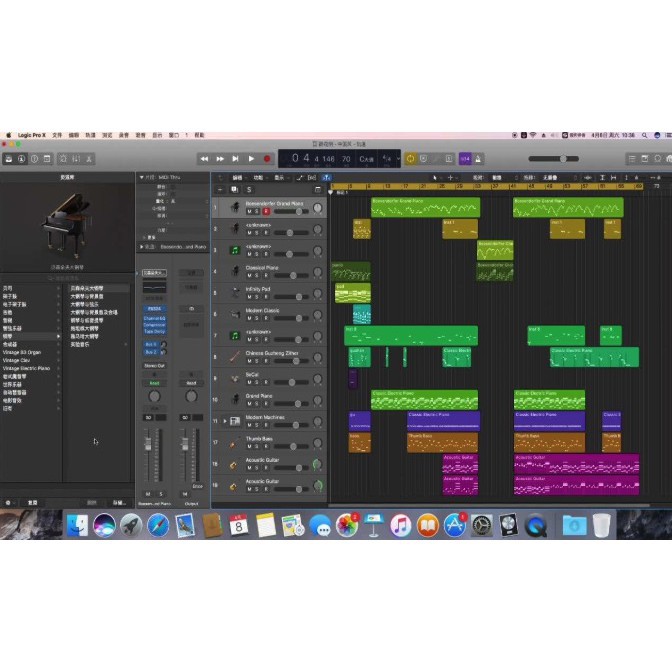This screenshot has width=672, height=672.
Task: Open Launchpad rocket icon in Dock
Action: click(x=131, y=525)
